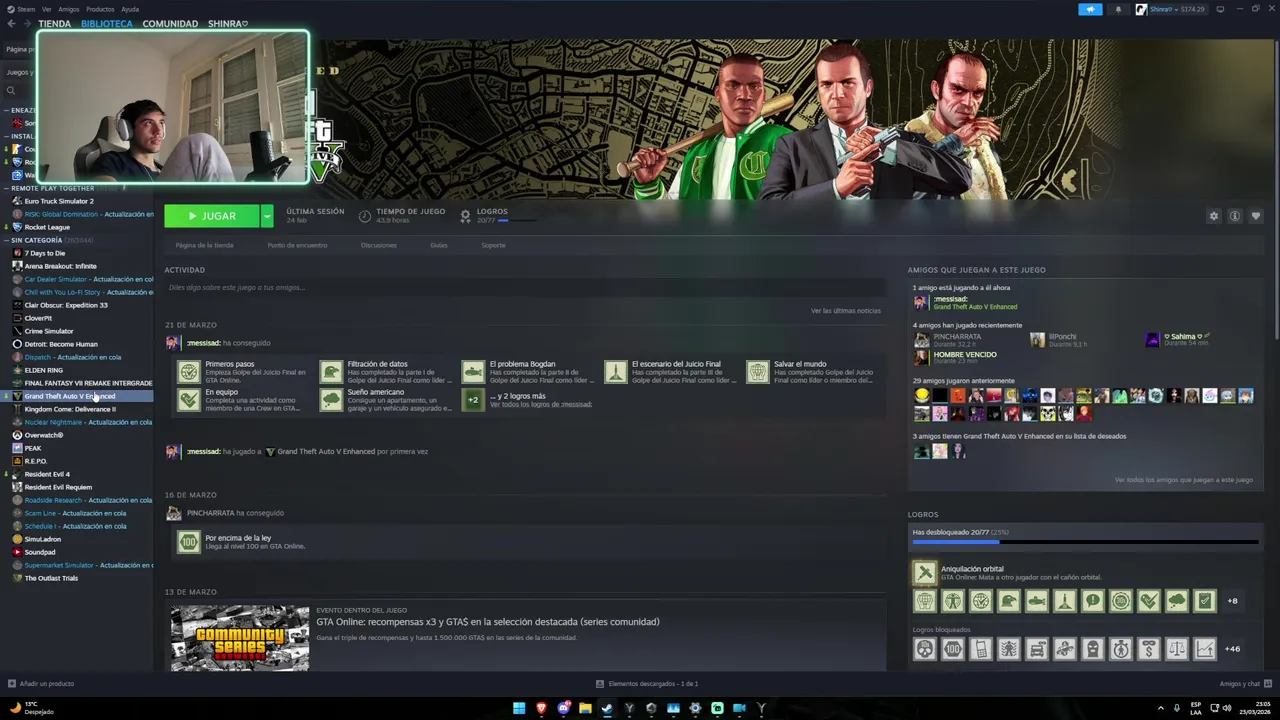Open the Ver menu
The image size is (1280, 720).
tap(47, 9)
